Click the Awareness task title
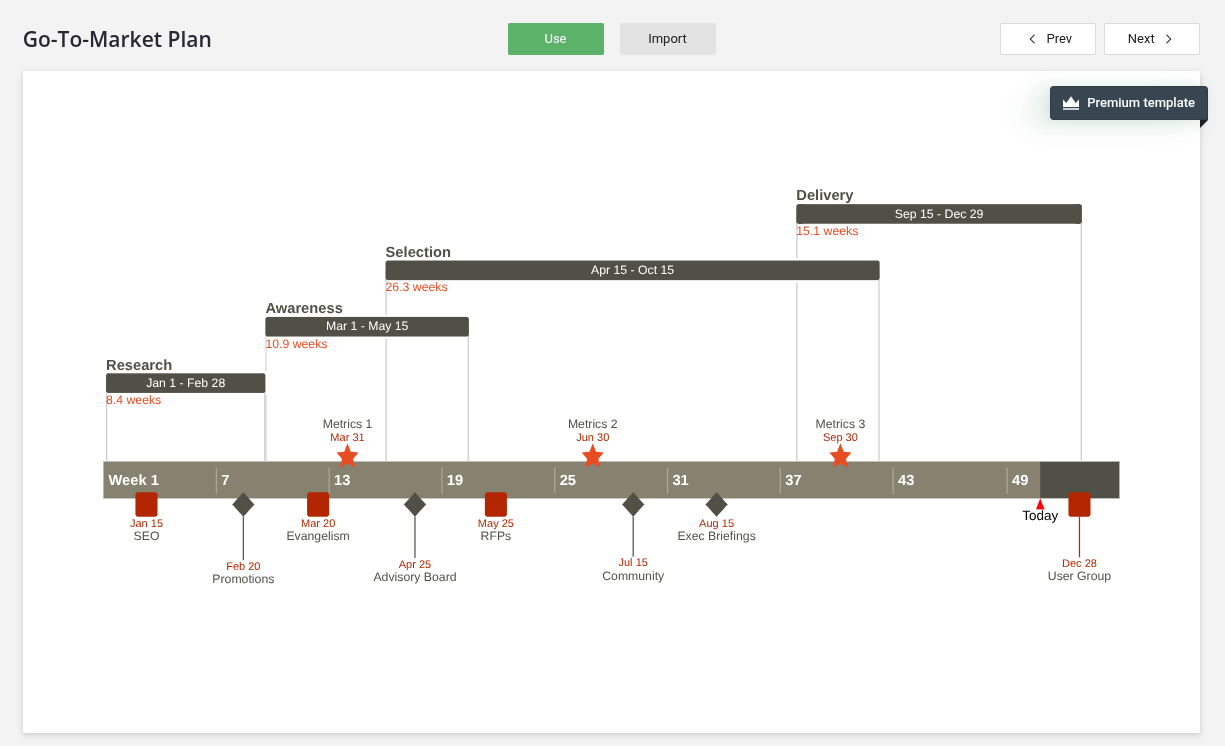 pos(304,308)
